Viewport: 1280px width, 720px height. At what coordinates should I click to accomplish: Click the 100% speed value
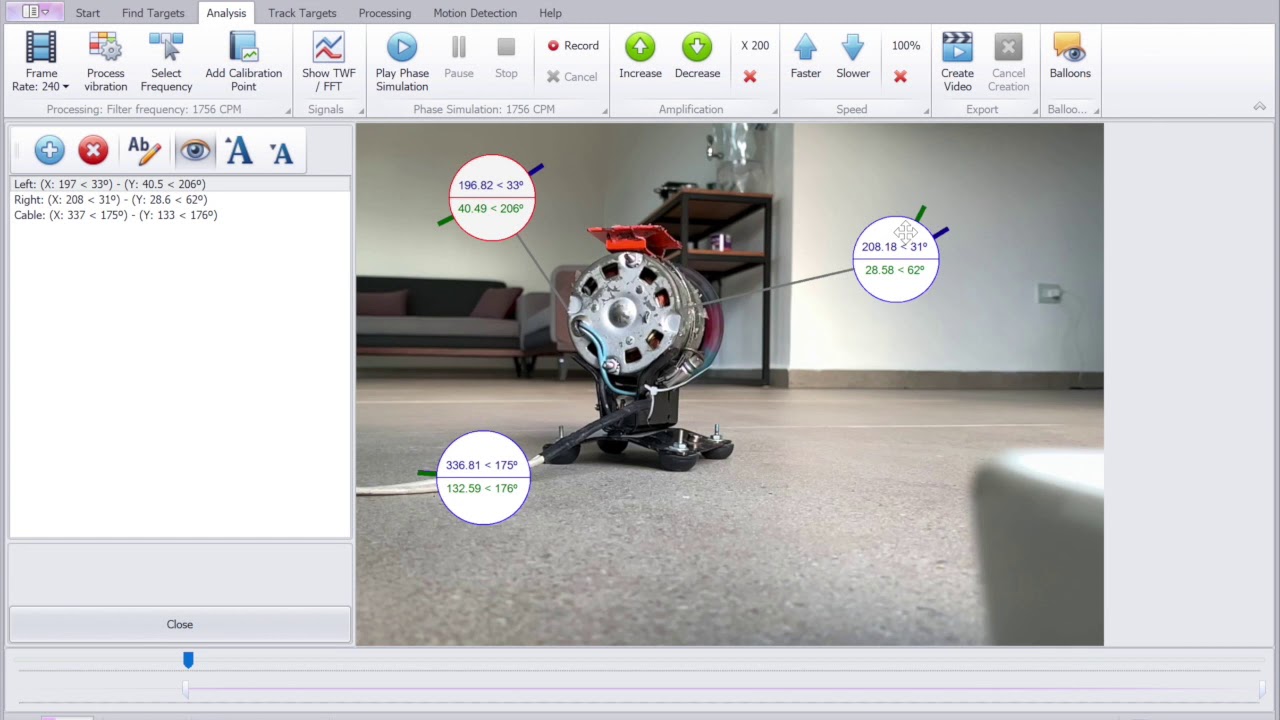pyautogui.click(x=906, y=46)
